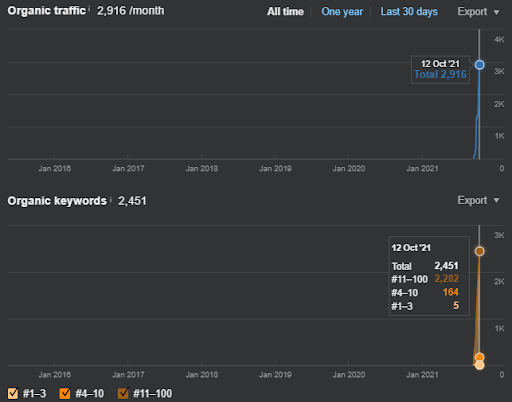Click the orange #4–10 keywords data point
The image size is (512, 402).
tap(479, 358)
